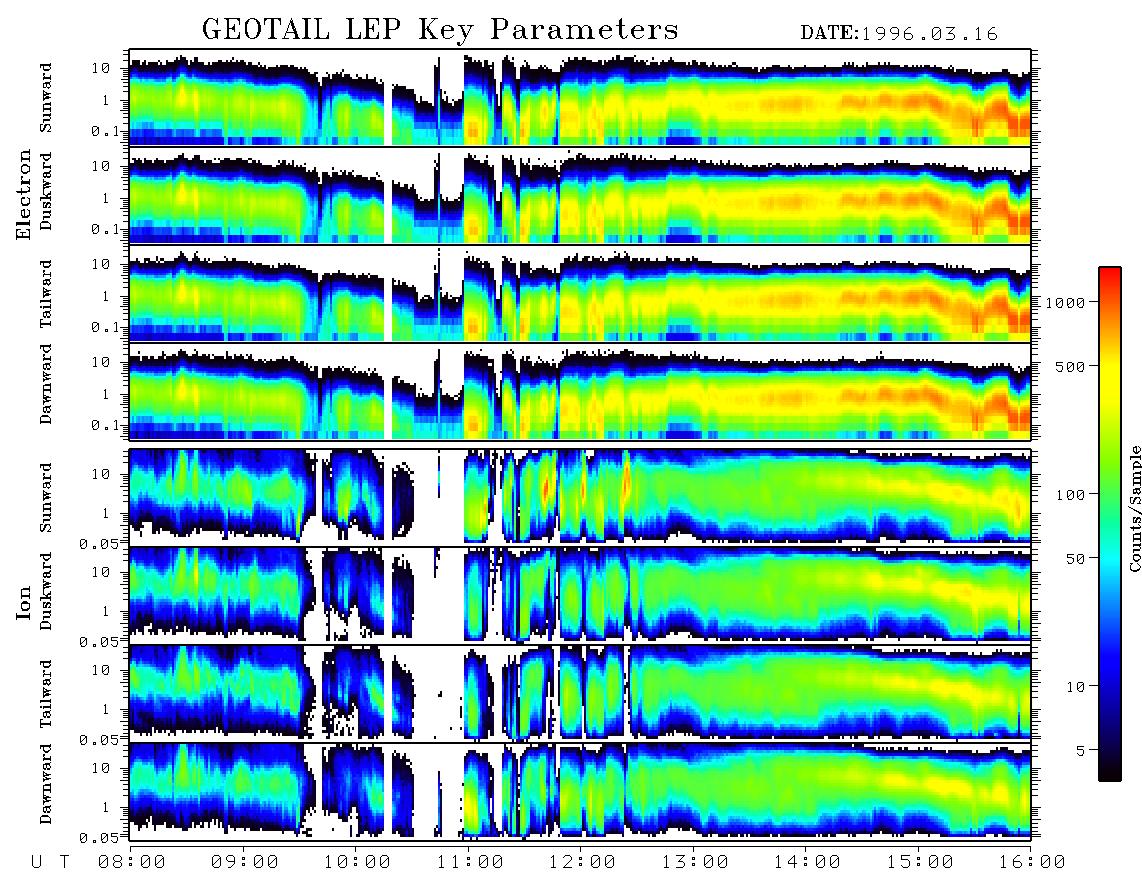Click the "16:00" time tick label
This screenshot has height=880, width=1142.
pyautogui.click(x=1031, y=862)
